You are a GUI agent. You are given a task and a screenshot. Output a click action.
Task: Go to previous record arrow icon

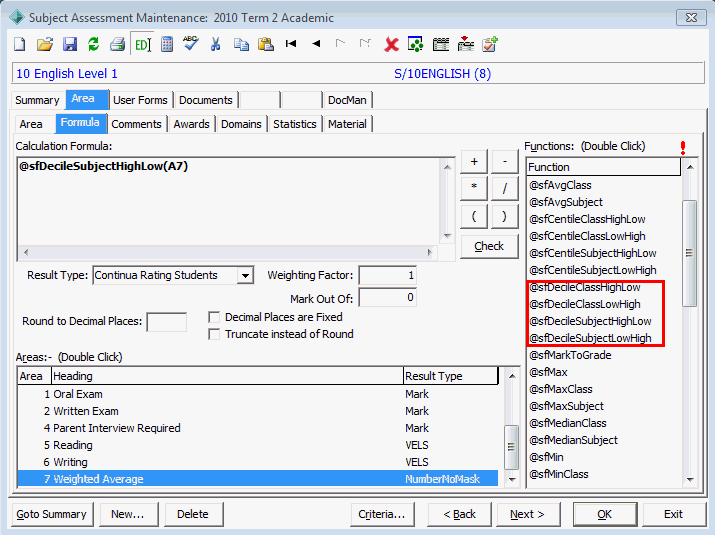[316, 44]
